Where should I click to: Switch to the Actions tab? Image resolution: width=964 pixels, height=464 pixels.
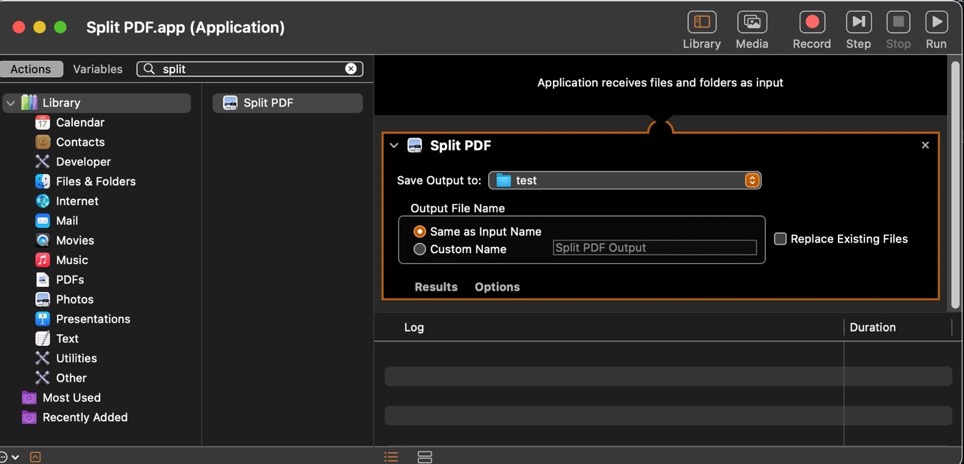point(31,69)
